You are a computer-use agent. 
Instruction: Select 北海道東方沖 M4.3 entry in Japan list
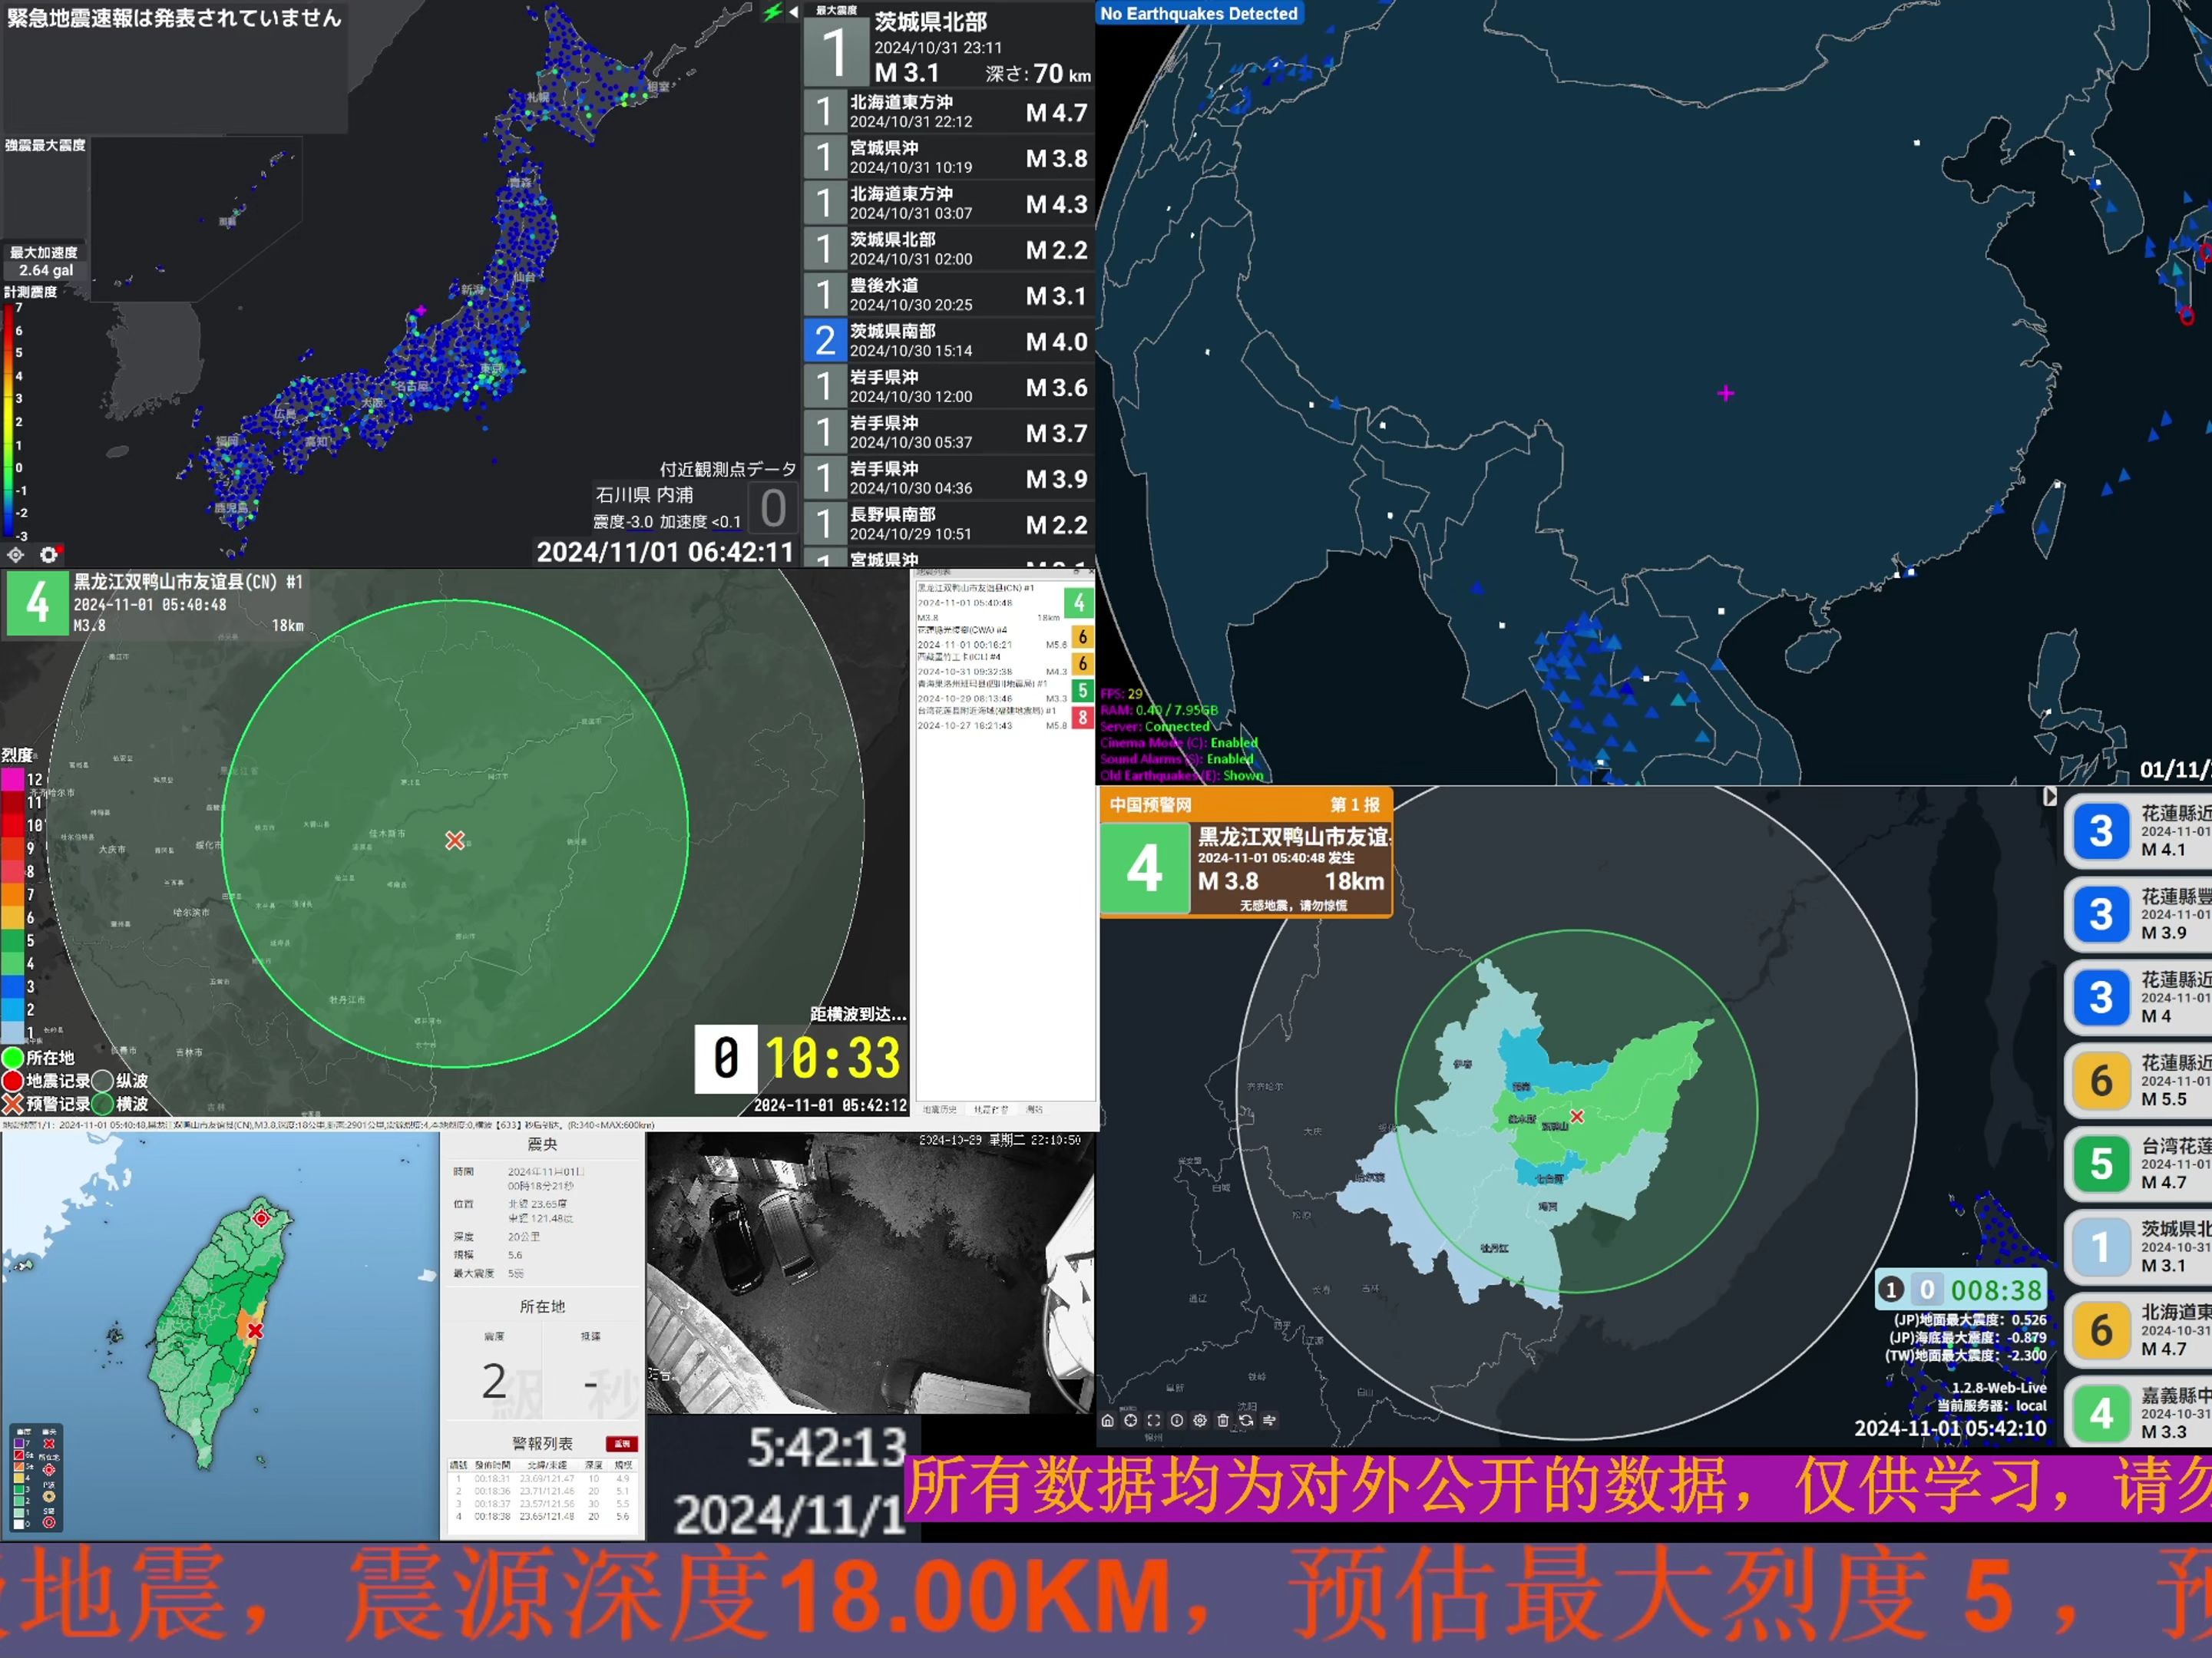point(949,203)
